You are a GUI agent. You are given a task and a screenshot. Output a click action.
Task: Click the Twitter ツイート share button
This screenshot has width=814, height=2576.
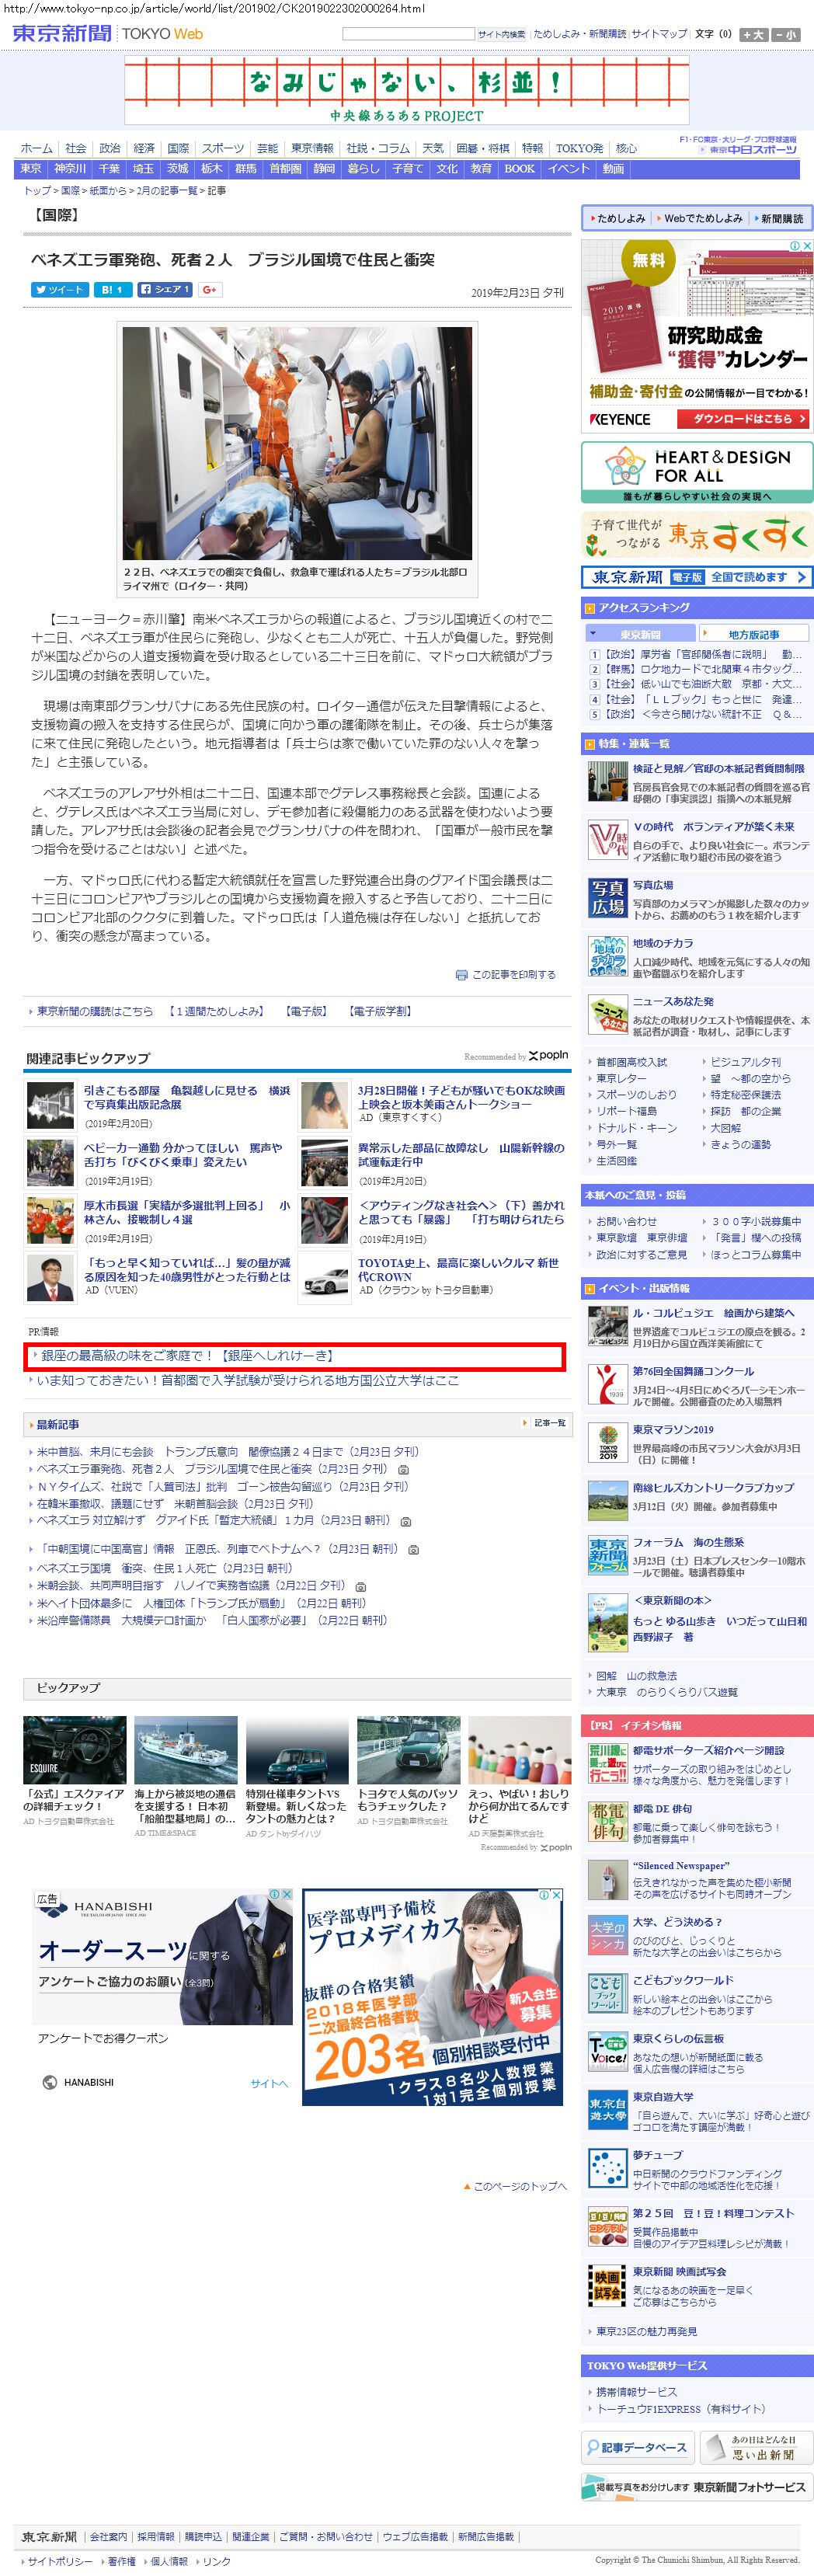pyautogui.click(x=59, y=290)
